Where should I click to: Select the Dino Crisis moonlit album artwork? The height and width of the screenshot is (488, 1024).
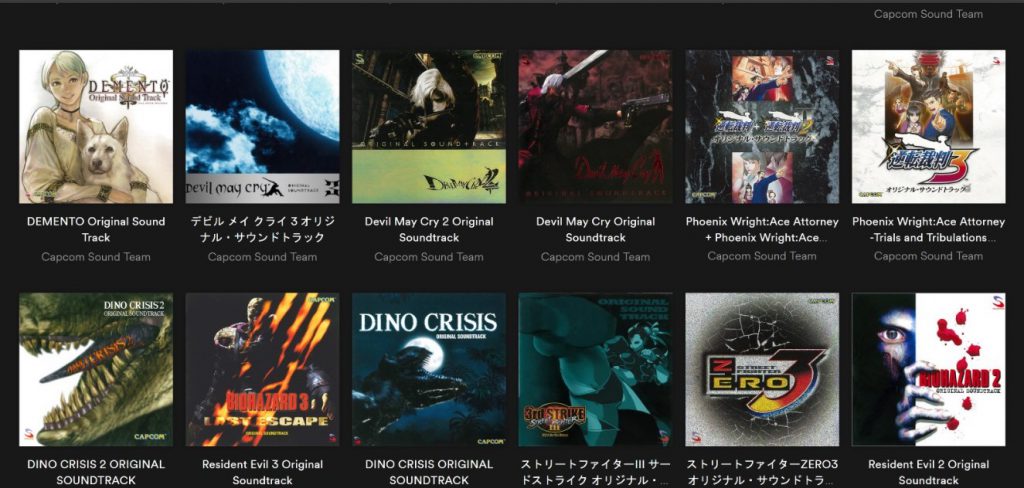pyautogui.click(x=429, y=370)
